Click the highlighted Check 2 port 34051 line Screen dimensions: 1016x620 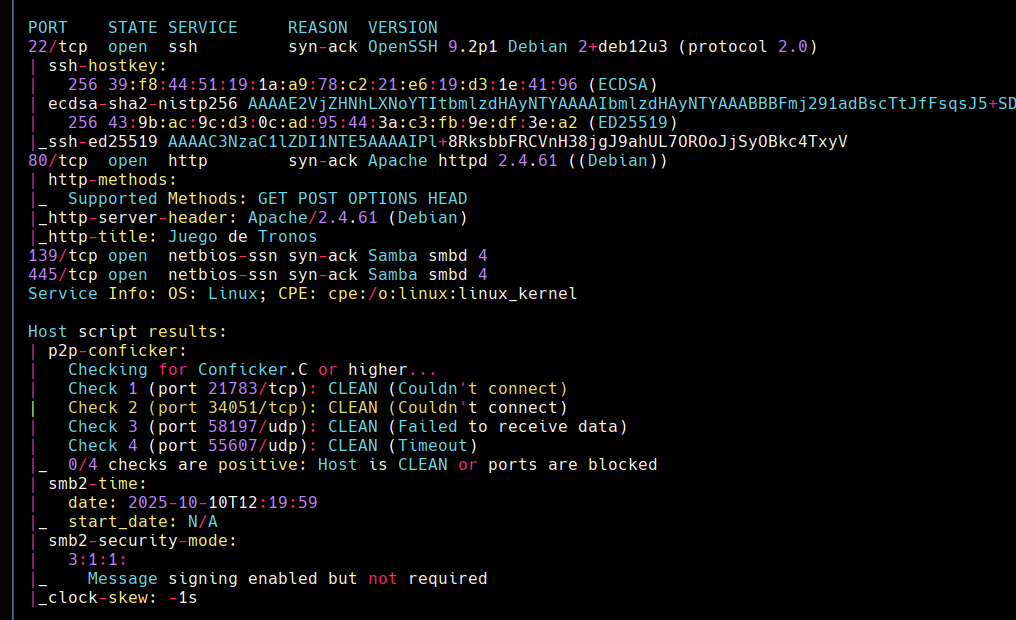click(x=318, y=408)
